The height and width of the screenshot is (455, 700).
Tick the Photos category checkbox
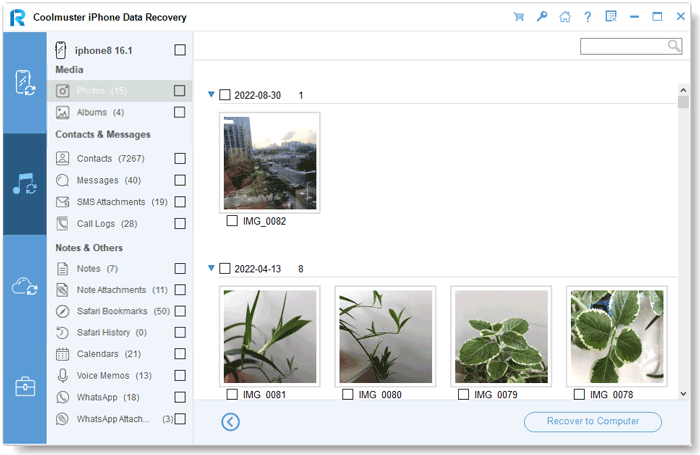pos(179,91)
